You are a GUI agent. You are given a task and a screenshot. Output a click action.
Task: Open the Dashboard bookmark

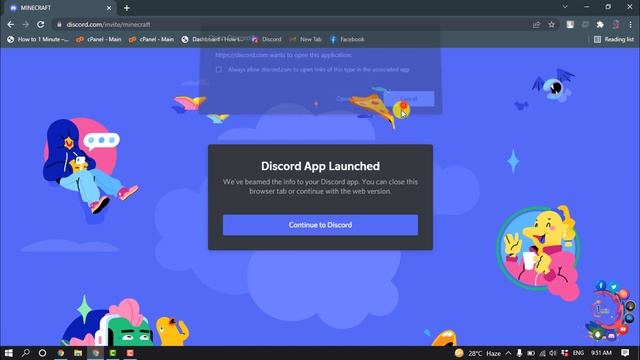click(212, 39)
